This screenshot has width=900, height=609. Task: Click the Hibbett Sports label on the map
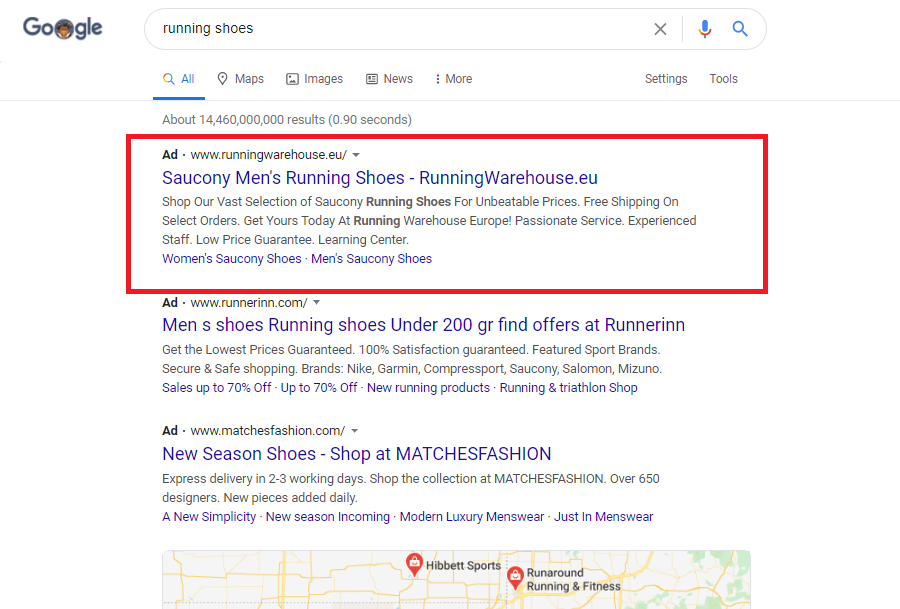(x=463, y=565)
